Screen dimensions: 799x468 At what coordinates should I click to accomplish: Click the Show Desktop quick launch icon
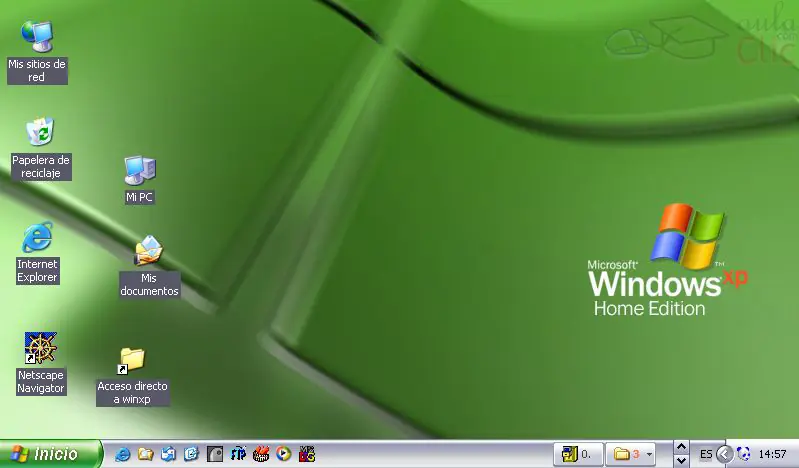pyautogui.click(x=192, y=454)
